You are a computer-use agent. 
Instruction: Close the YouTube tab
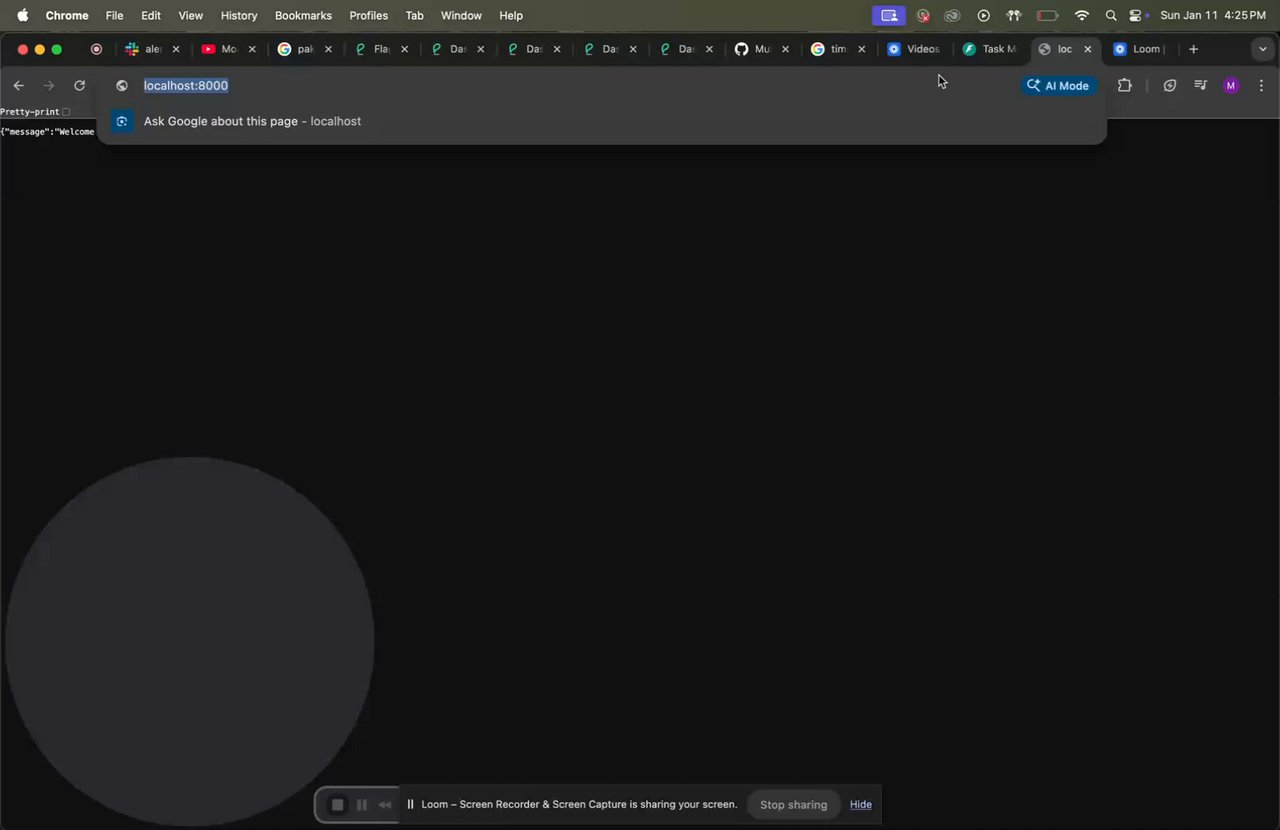pyautogui.click(x=252, y=49)
